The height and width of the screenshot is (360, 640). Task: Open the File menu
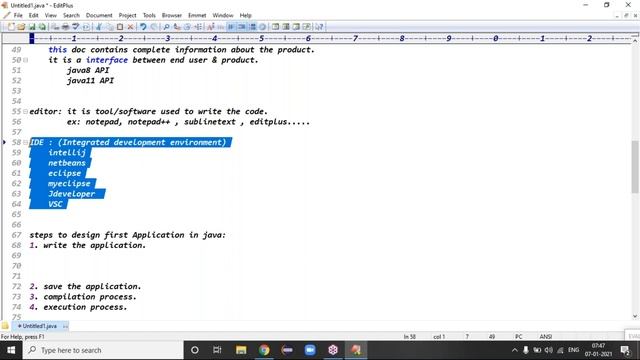click(18, 16)
